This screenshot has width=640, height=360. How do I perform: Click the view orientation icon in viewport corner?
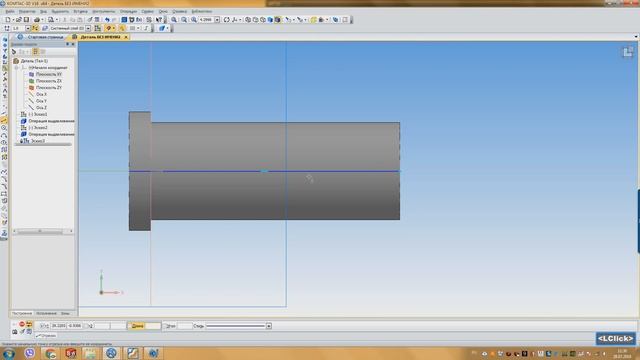click(x=627, y=52)
